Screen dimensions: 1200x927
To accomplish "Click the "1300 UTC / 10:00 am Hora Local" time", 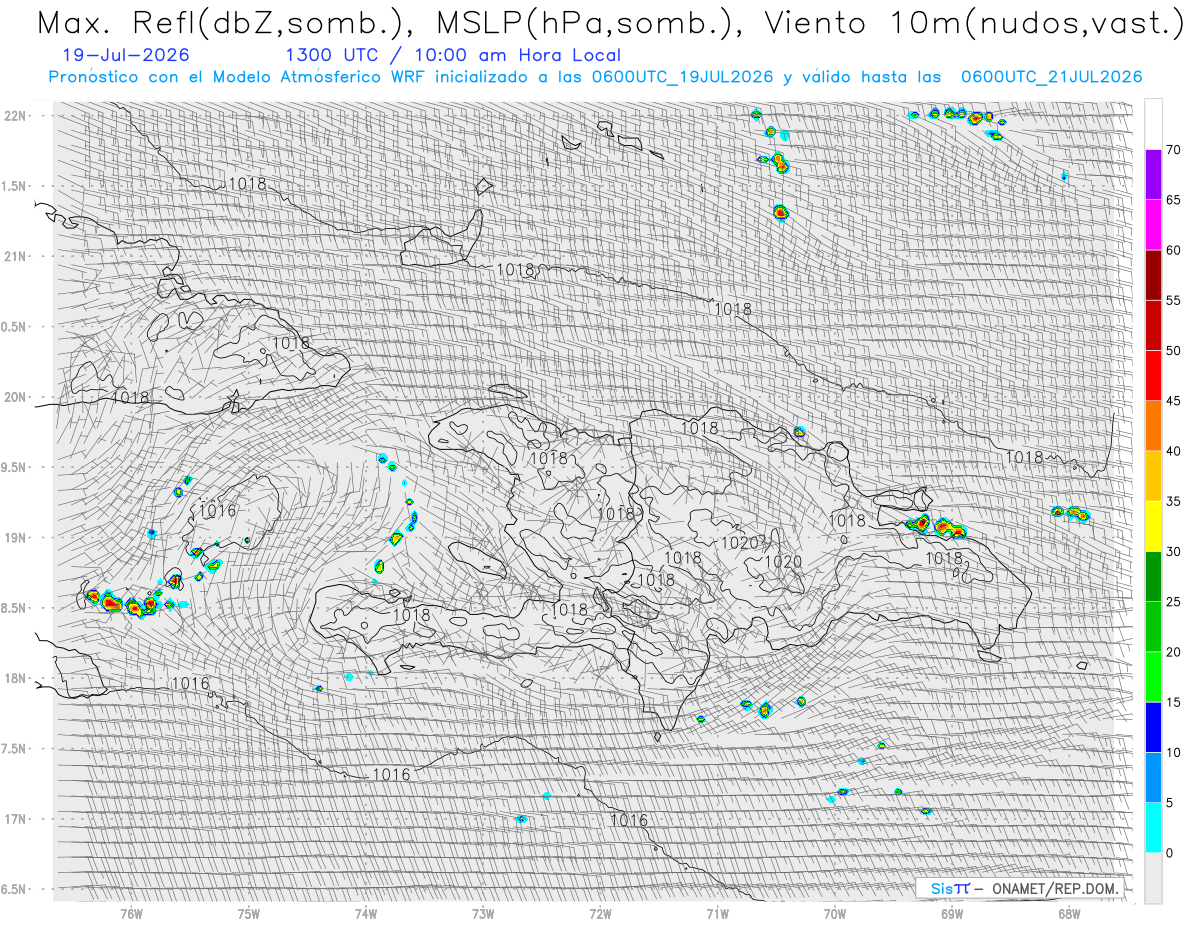I will [452, 56].
